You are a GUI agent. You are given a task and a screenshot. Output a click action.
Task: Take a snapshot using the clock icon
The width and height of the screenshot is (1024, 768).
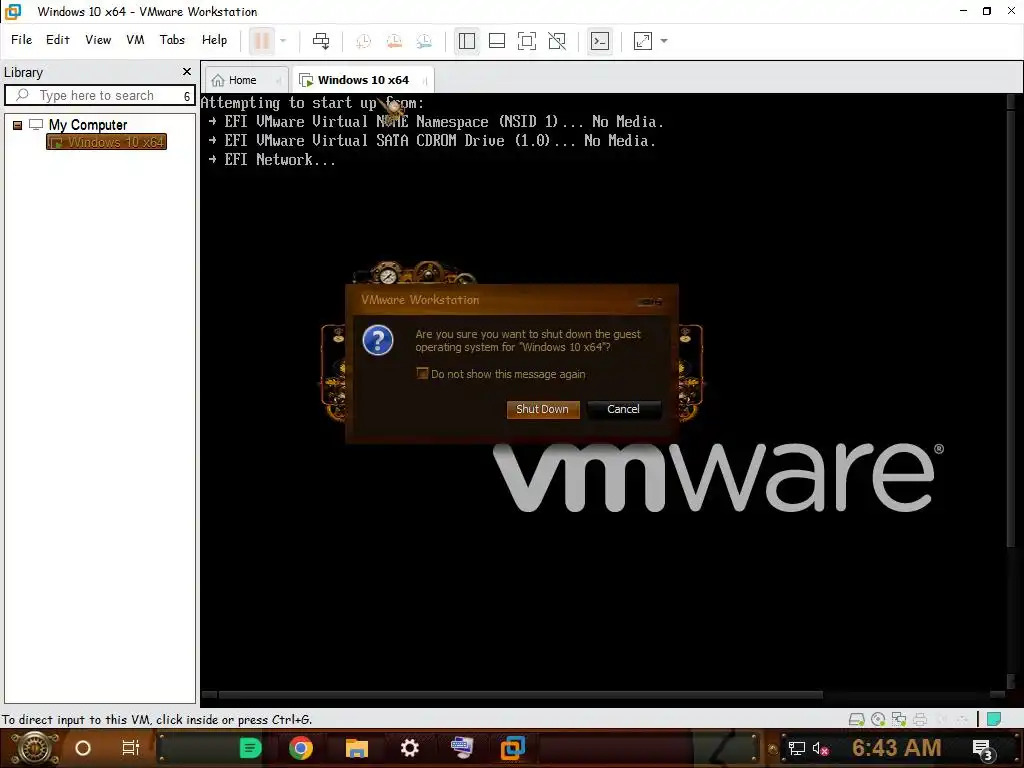tap(363, 41)
